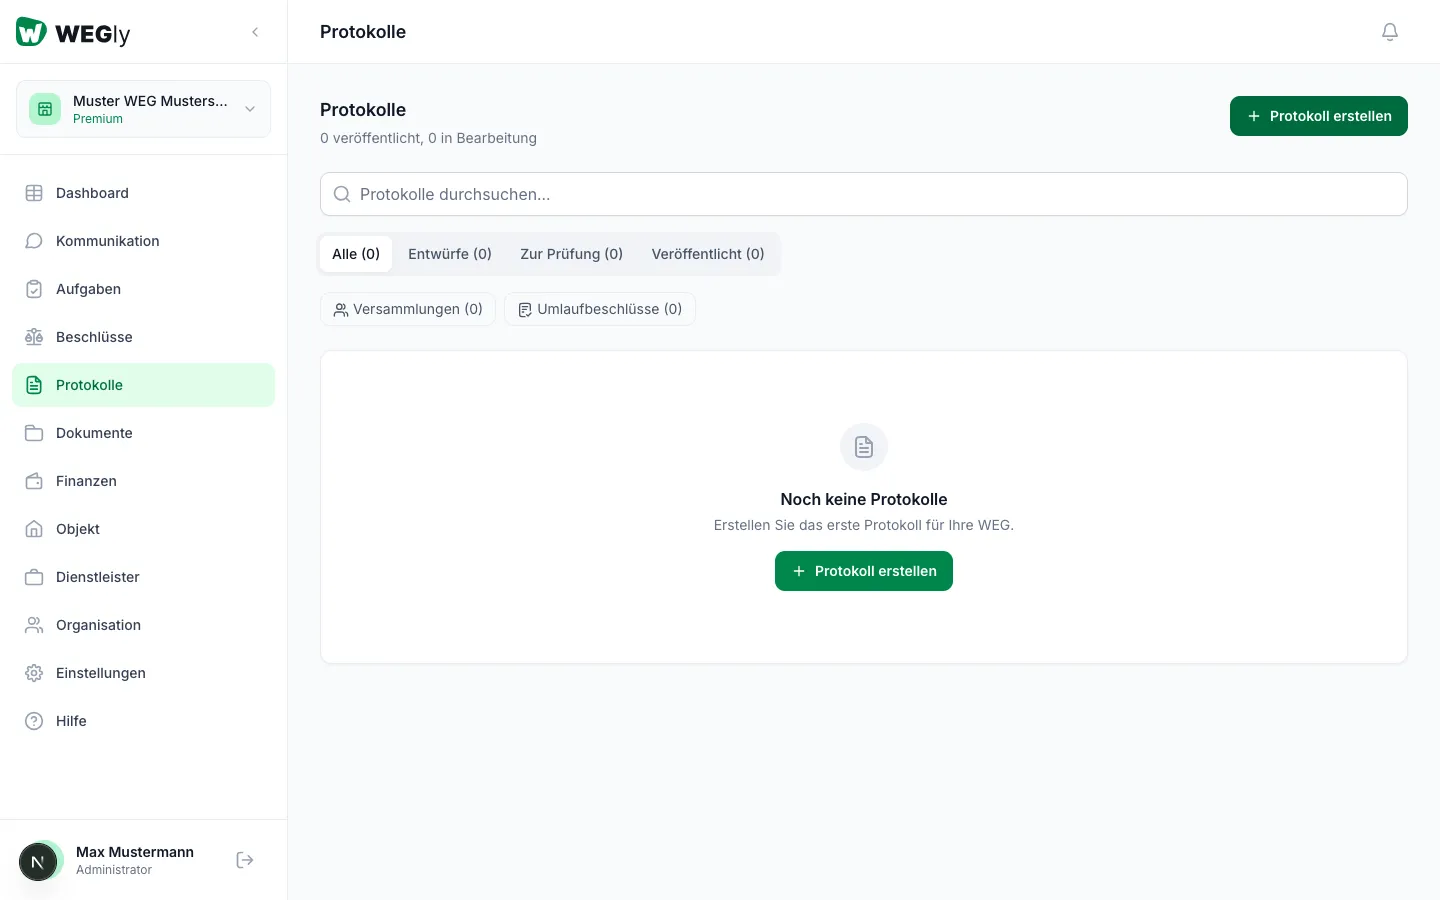Show the Veröffentlicht (0) tab

(707, 254)
